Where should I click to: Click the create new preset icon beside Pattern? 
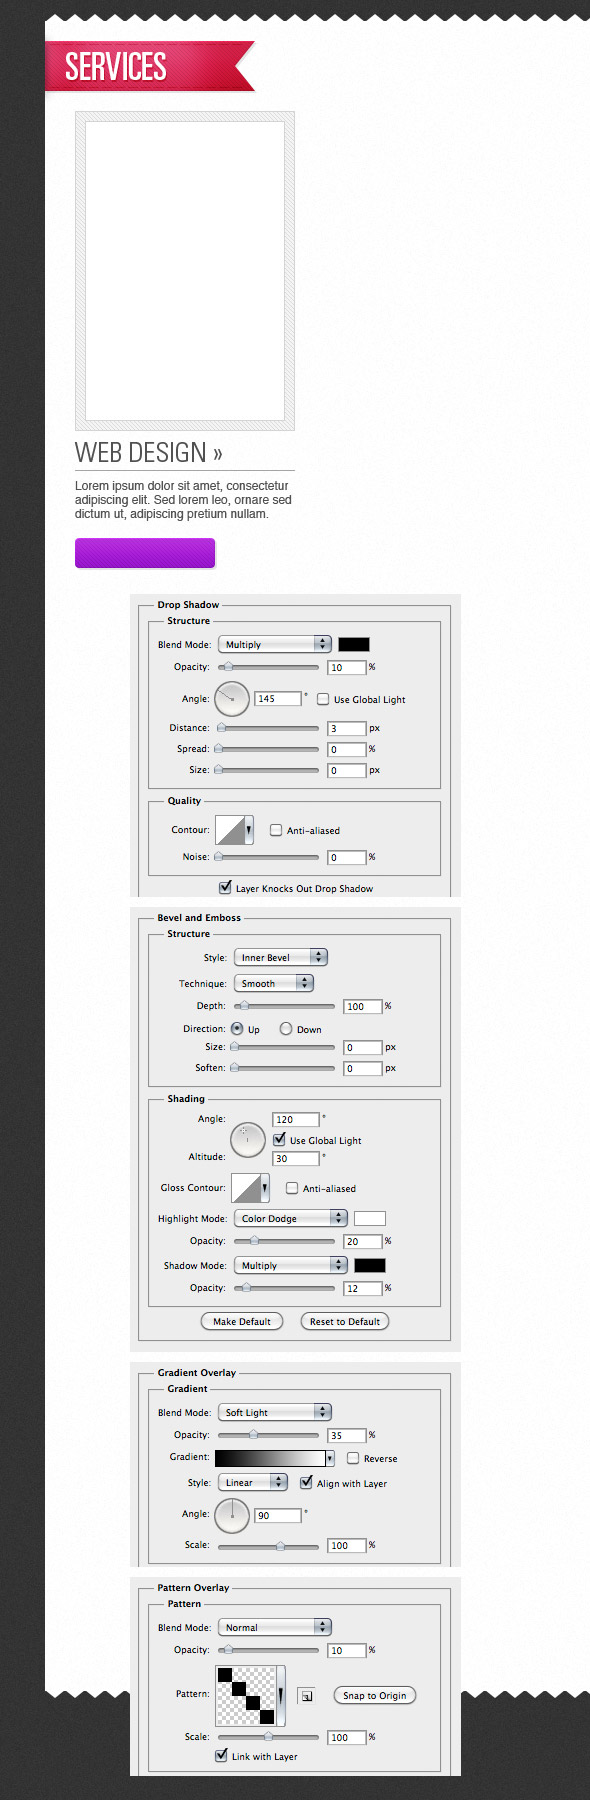click(x=307, y=1695)
